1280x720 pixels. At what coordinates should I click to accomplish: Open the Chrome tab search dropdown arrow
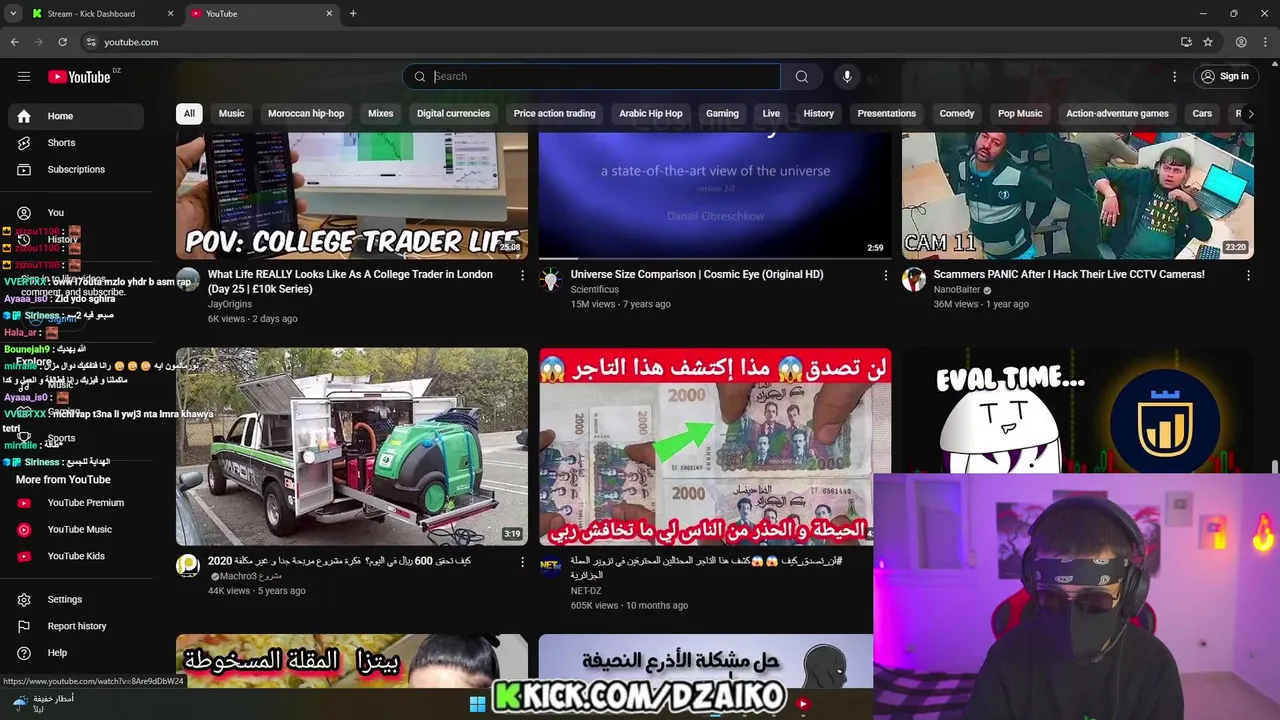pos(12,14)
